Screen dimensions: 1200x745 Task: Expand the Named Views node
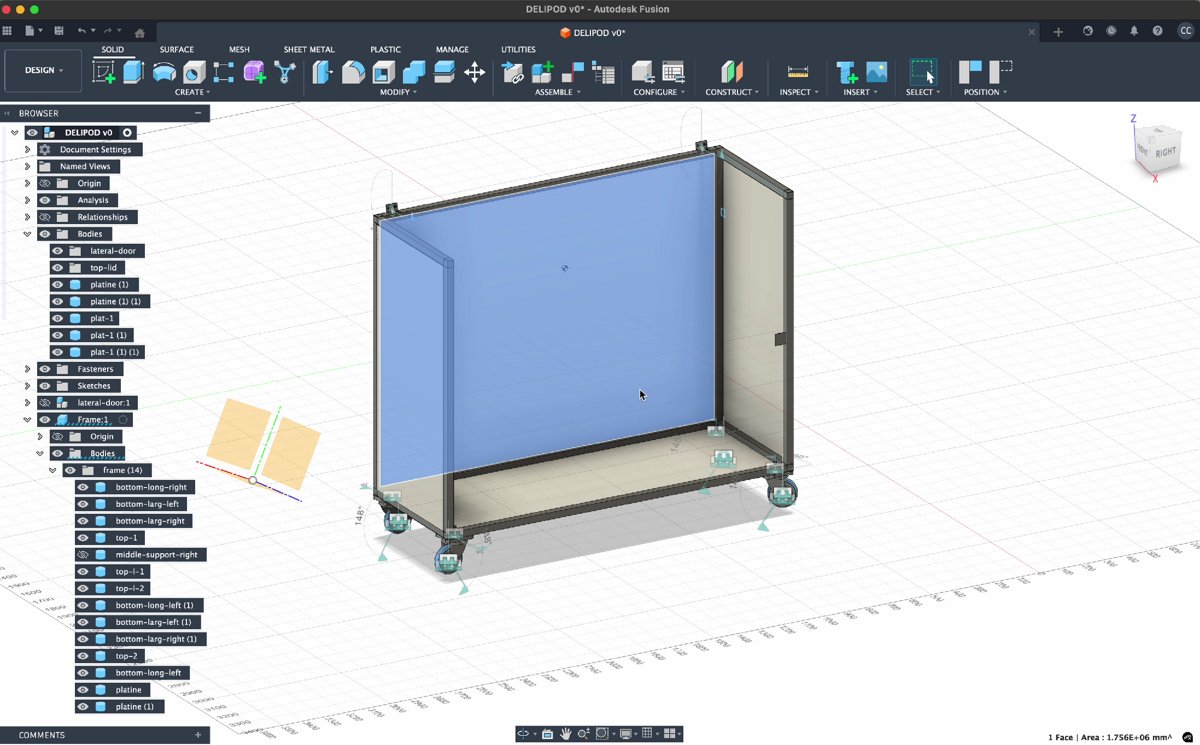coord(28,166)
